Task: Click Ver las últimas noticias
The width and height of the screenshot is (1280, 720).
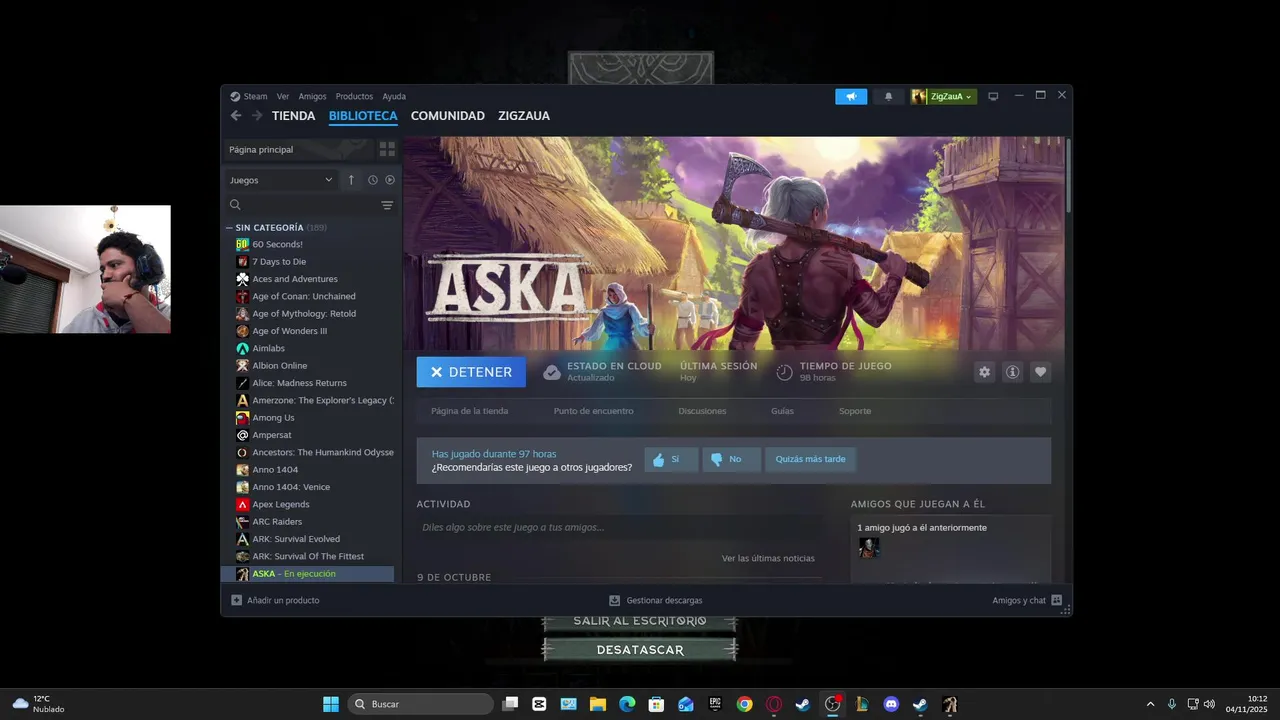Action: 768,558
